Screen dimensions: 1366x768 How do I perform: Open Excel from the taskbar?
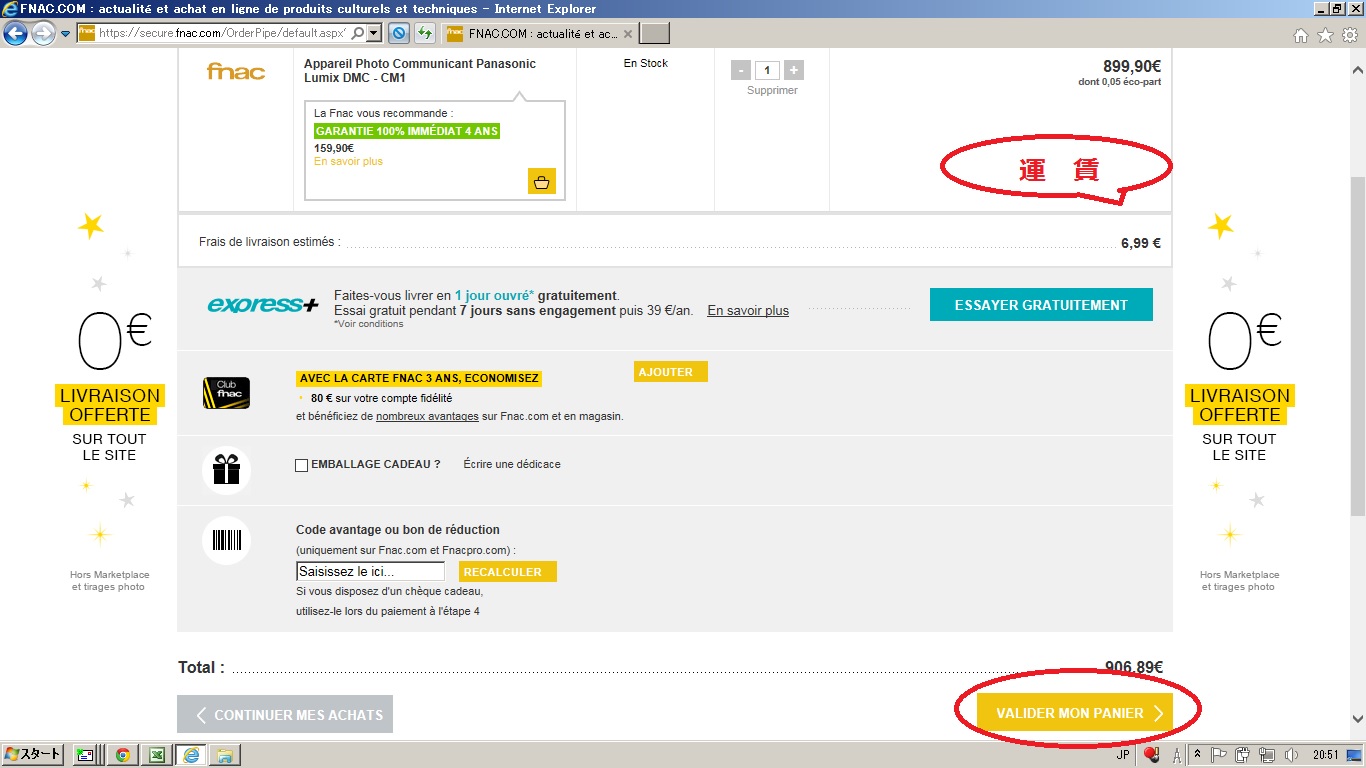click(x=155, y=755)
